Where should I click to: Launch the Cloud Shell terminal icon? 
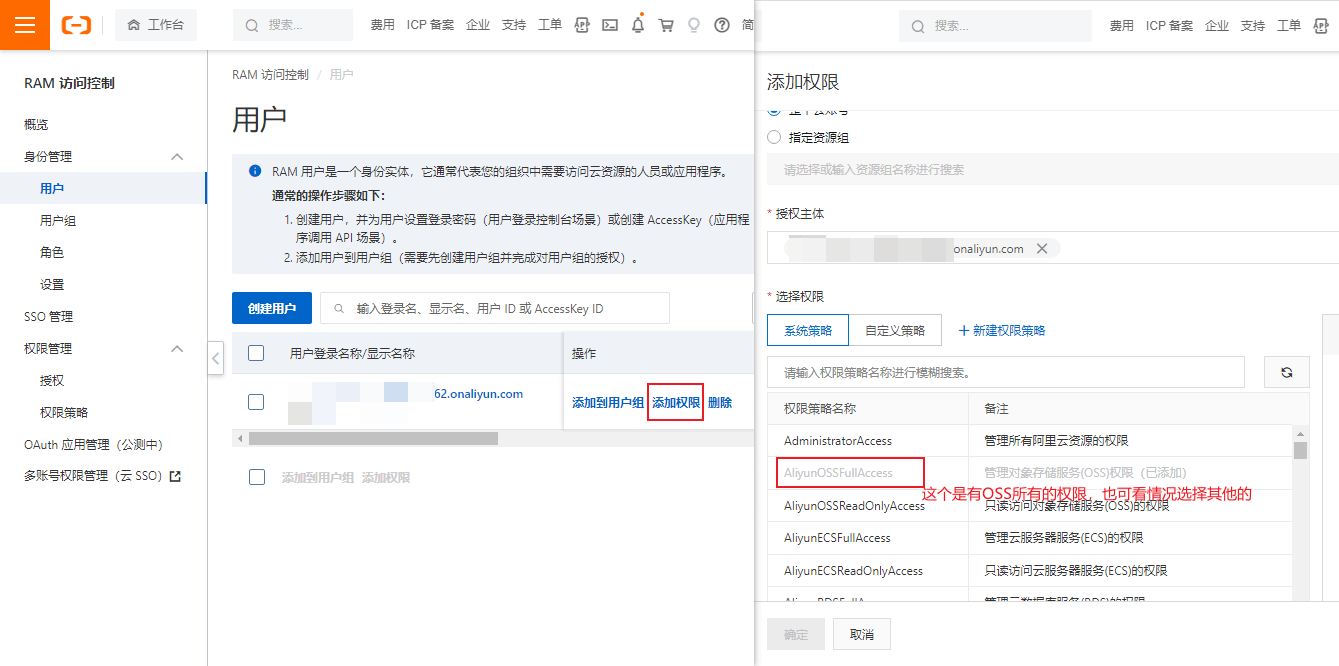610,25
